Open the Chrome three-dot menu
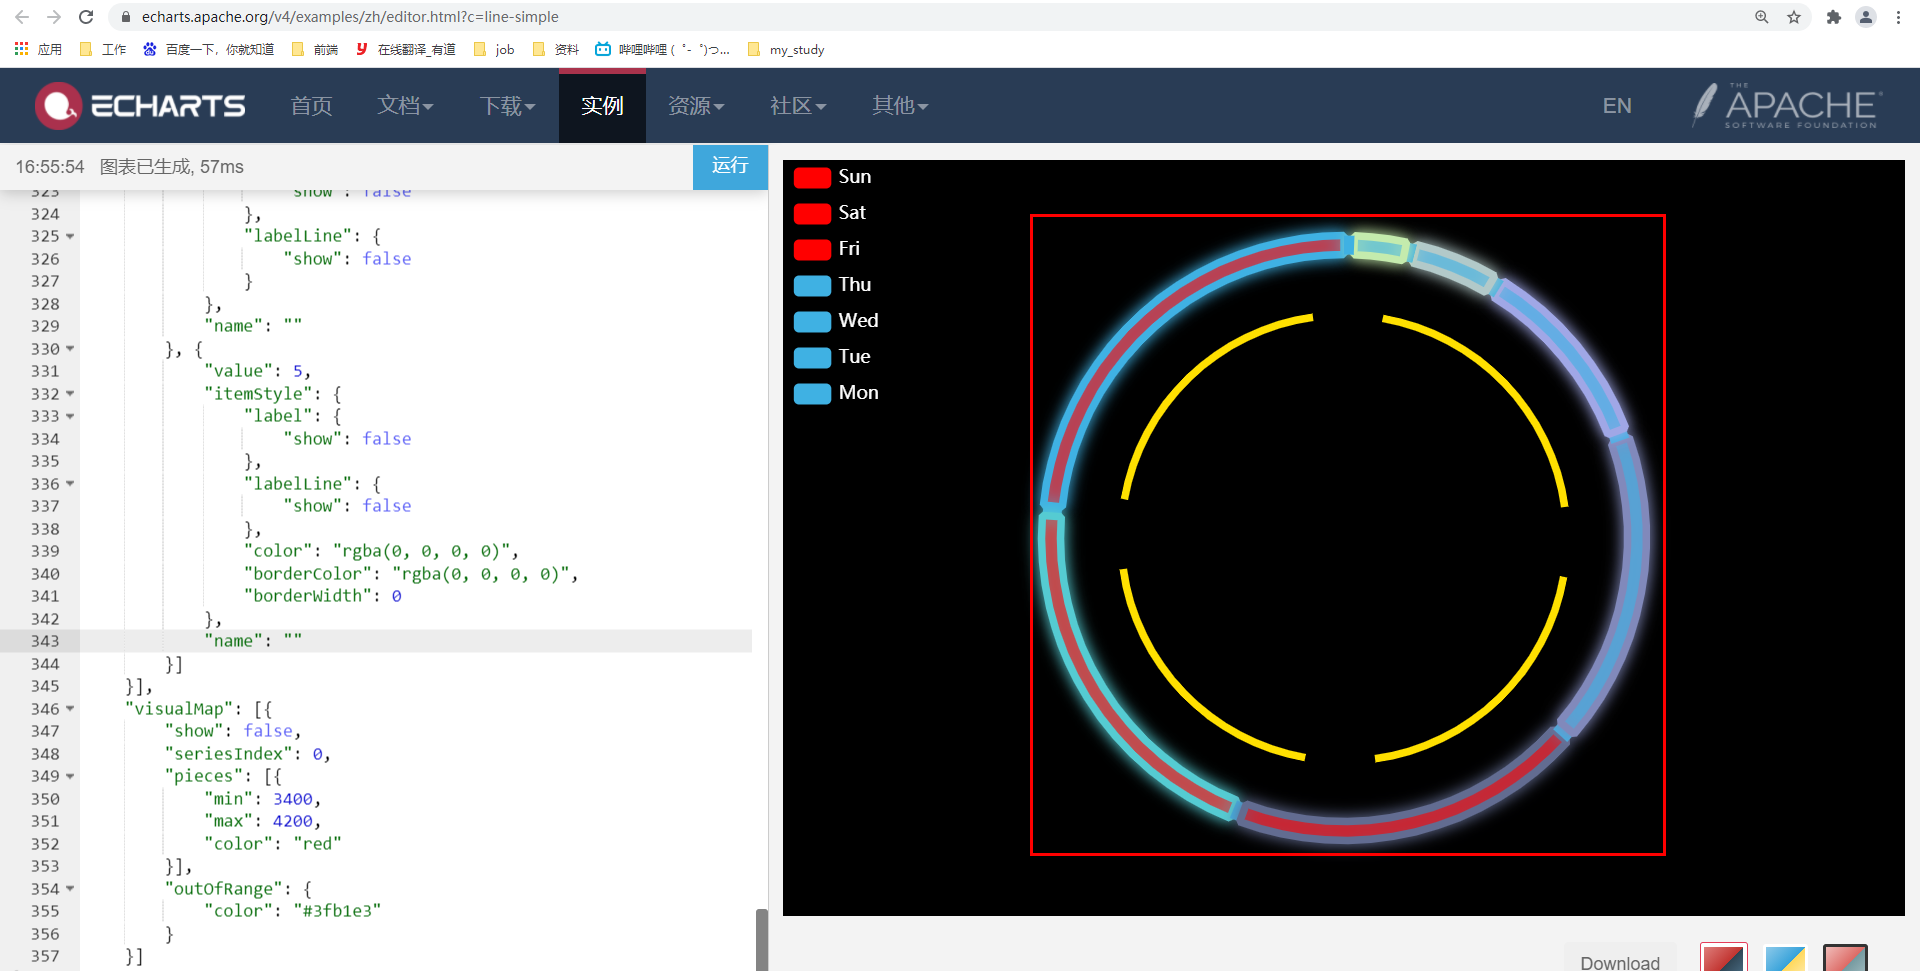 point(1898,17)
